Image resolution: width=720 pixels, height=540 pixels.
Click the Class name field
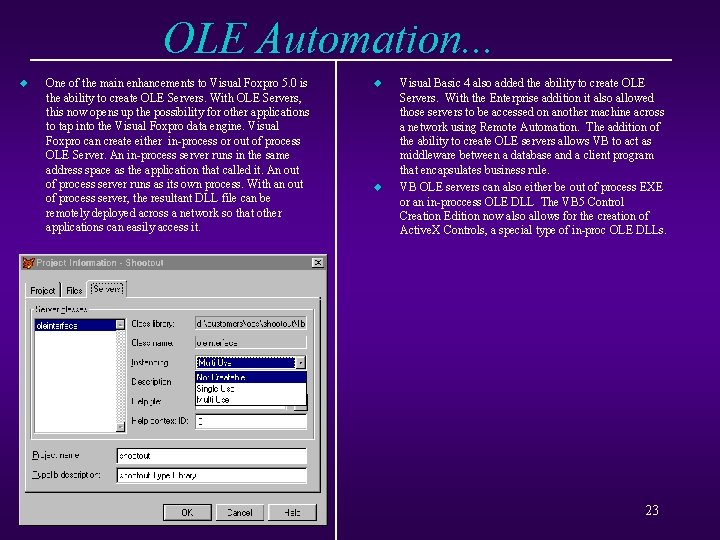click(x=251, y=343)
